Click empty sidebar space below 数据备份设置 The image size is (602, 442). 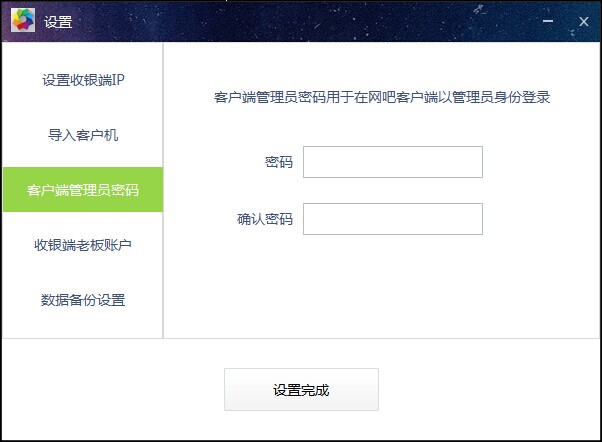click(83, 329)
